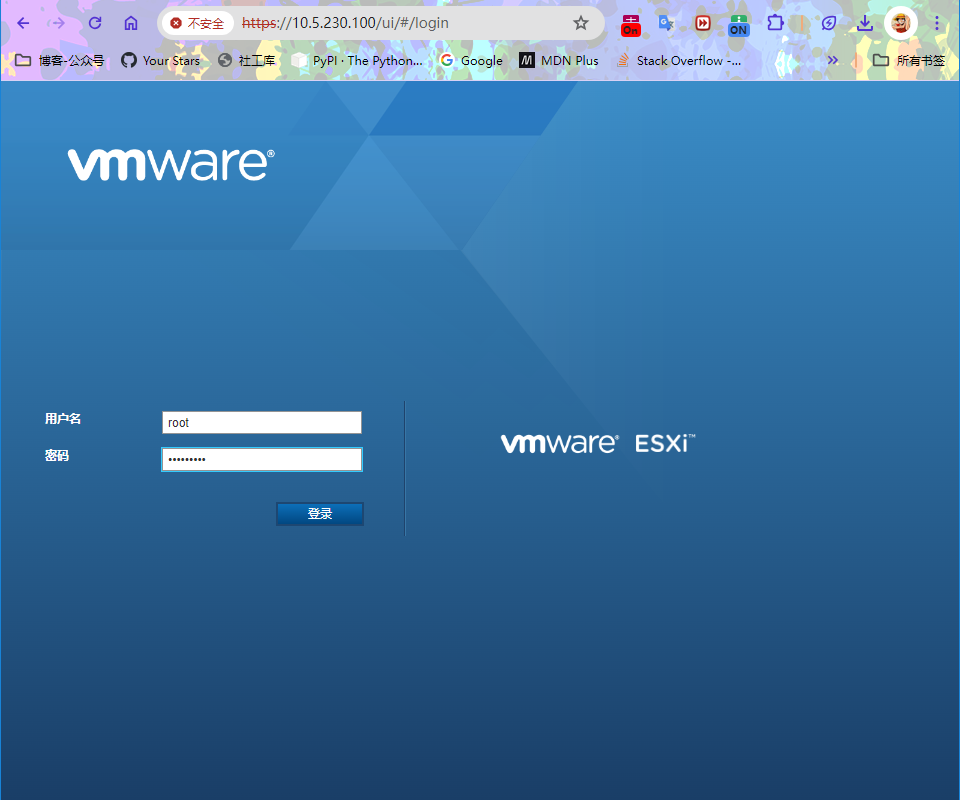Open the Google bookmark
960x800 pixels.
click(471, 61)
